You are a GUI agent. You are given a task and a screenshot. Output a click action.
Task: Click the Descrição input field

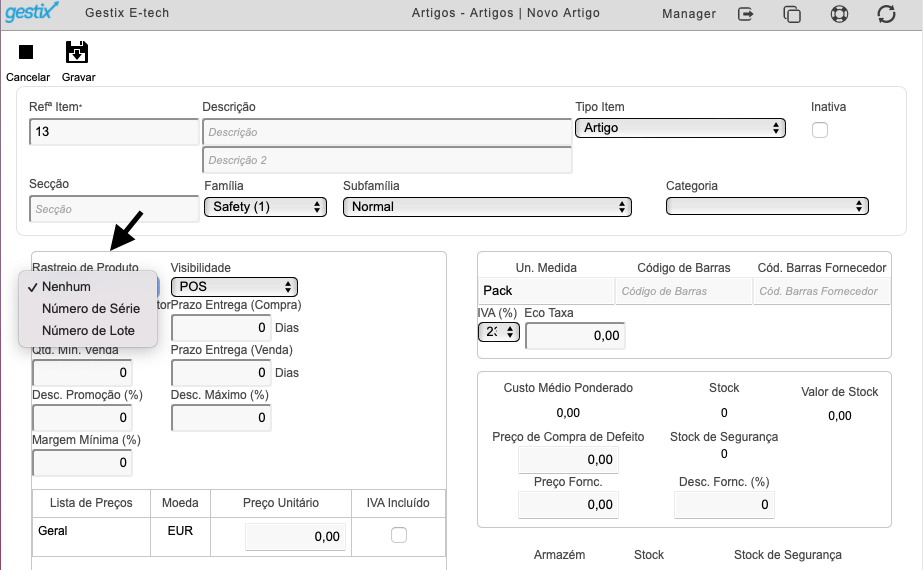(x=387, y=132)
